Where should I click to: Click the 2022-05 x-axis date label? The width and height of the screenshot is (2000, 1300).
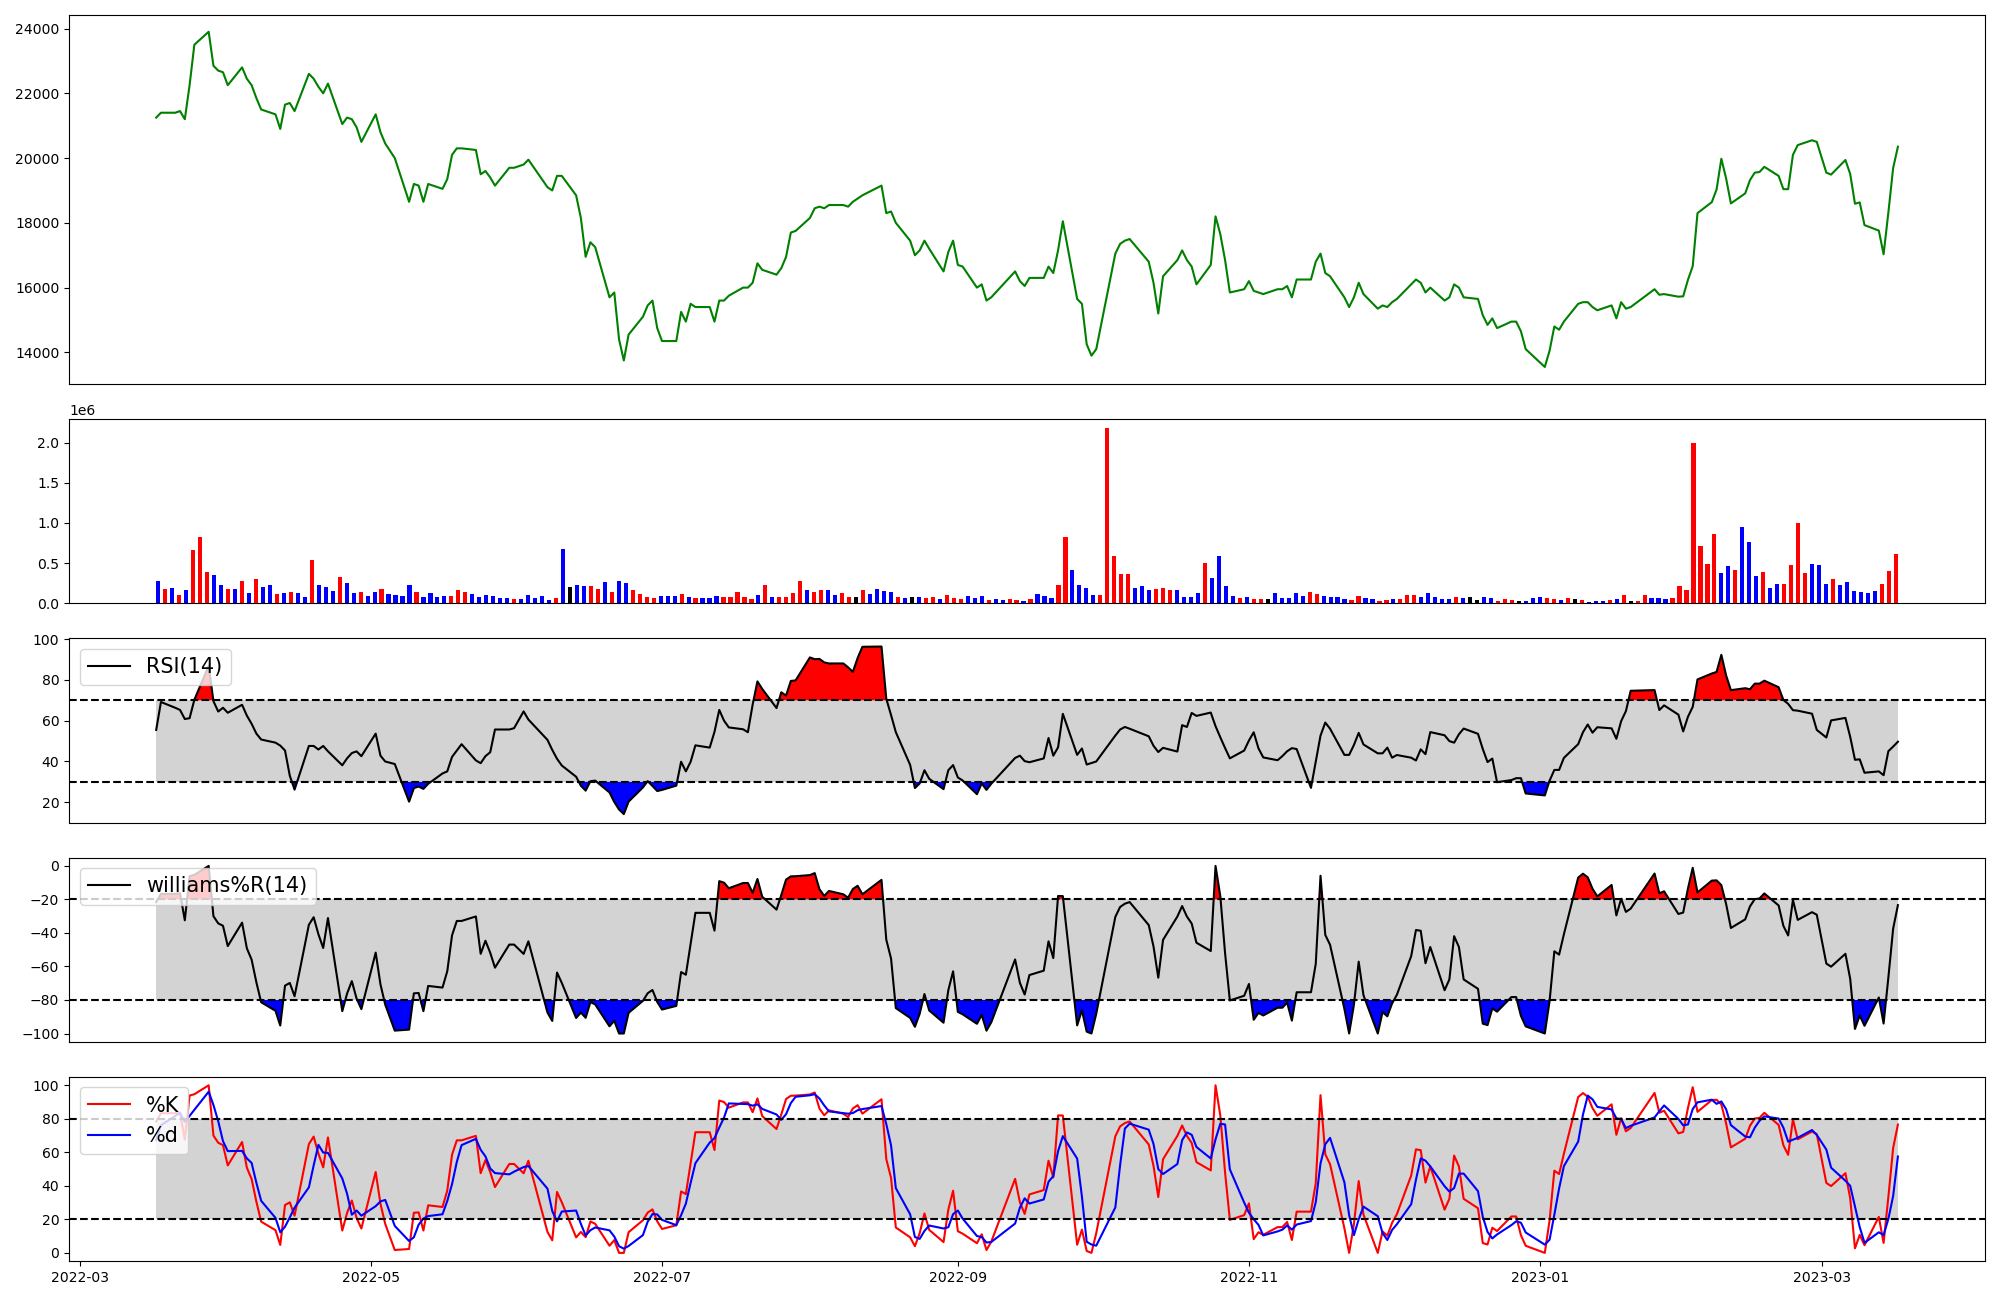[x=371, y=1277]
